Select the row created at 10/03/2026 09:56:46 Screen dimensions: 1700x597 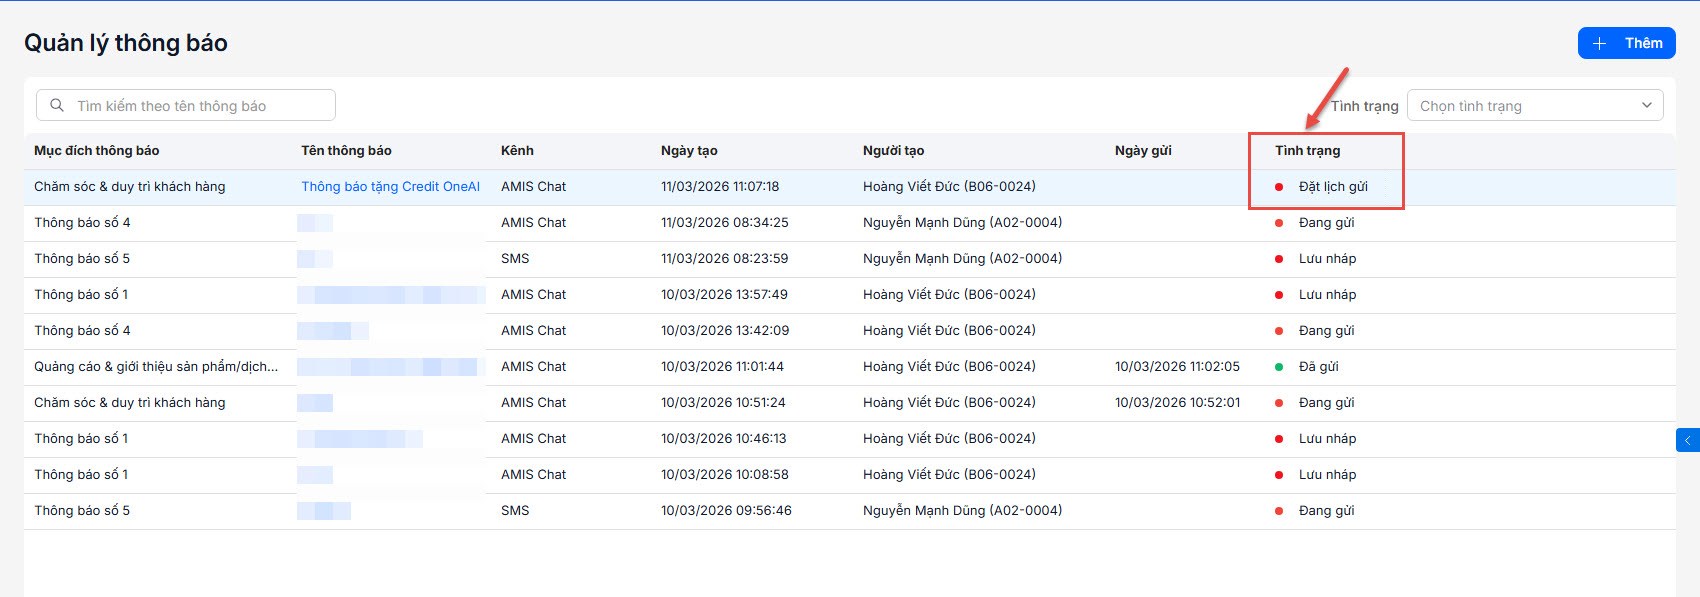click(726, 511)
